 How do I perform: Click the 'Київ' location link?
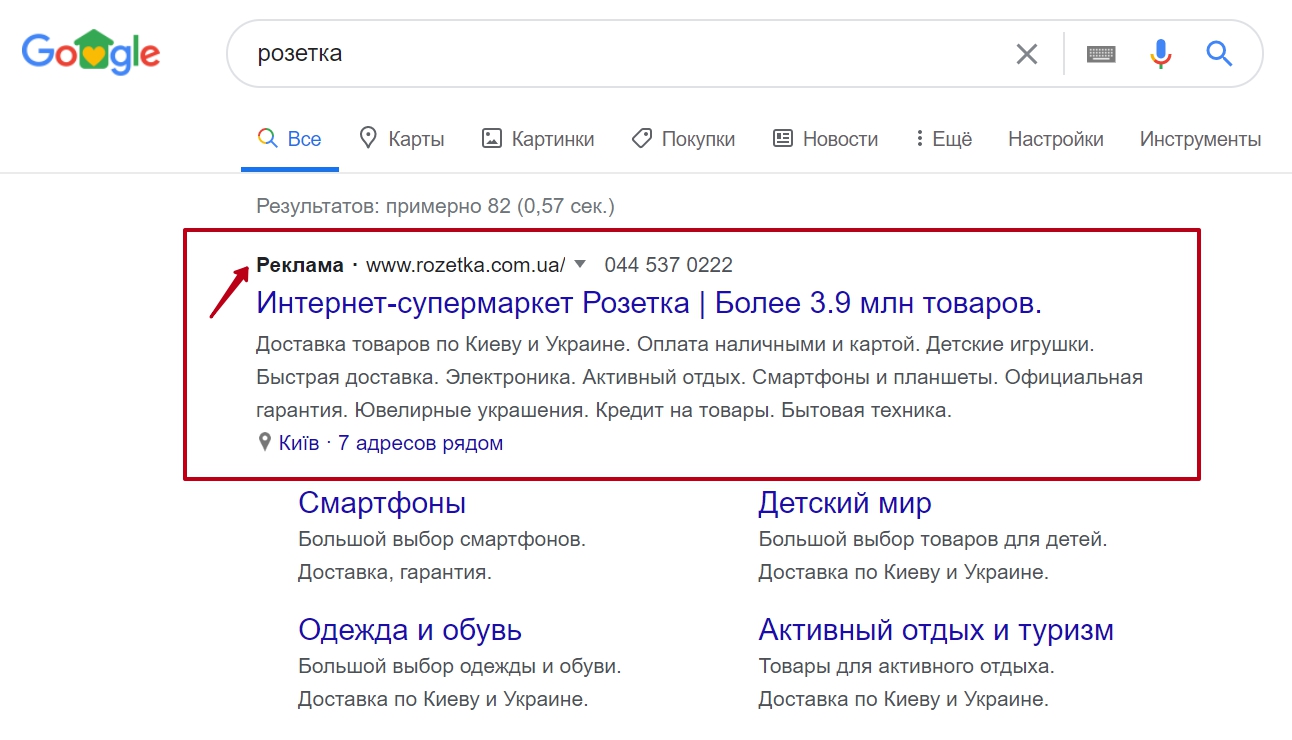pos(299,443)
